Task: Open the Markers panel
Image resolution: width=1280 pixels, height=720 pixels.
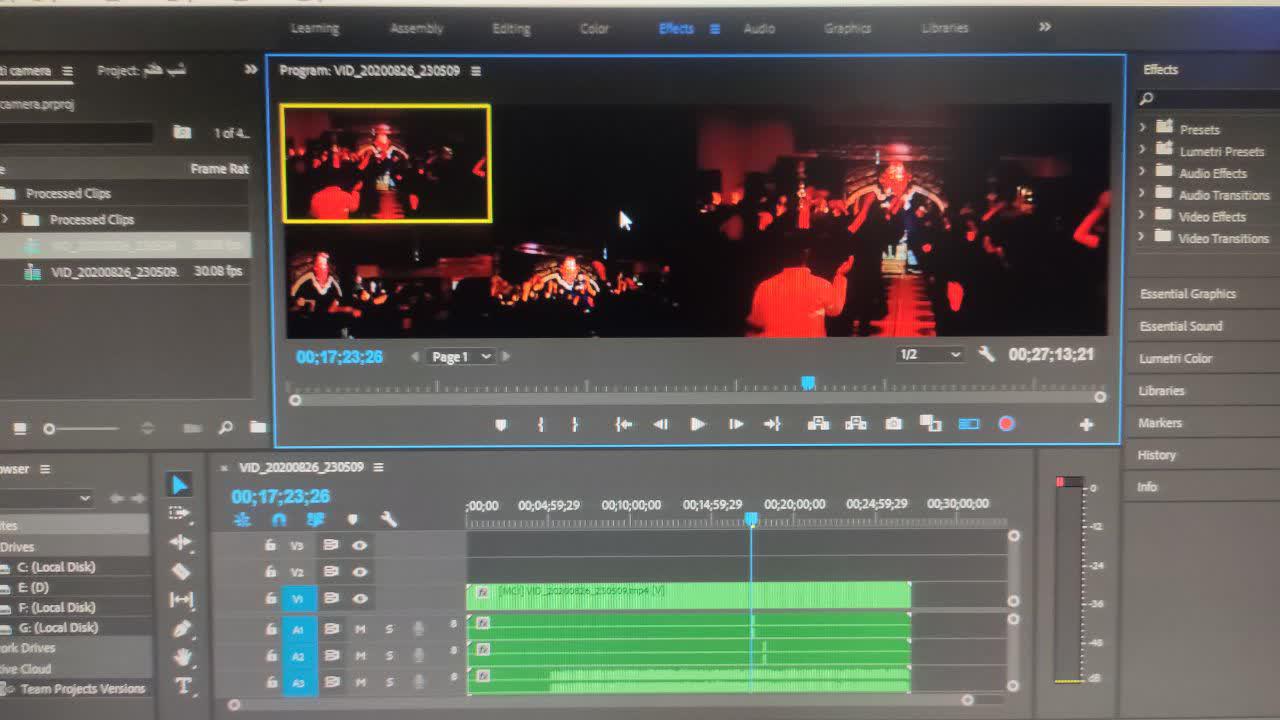Action: [1160, 423]
